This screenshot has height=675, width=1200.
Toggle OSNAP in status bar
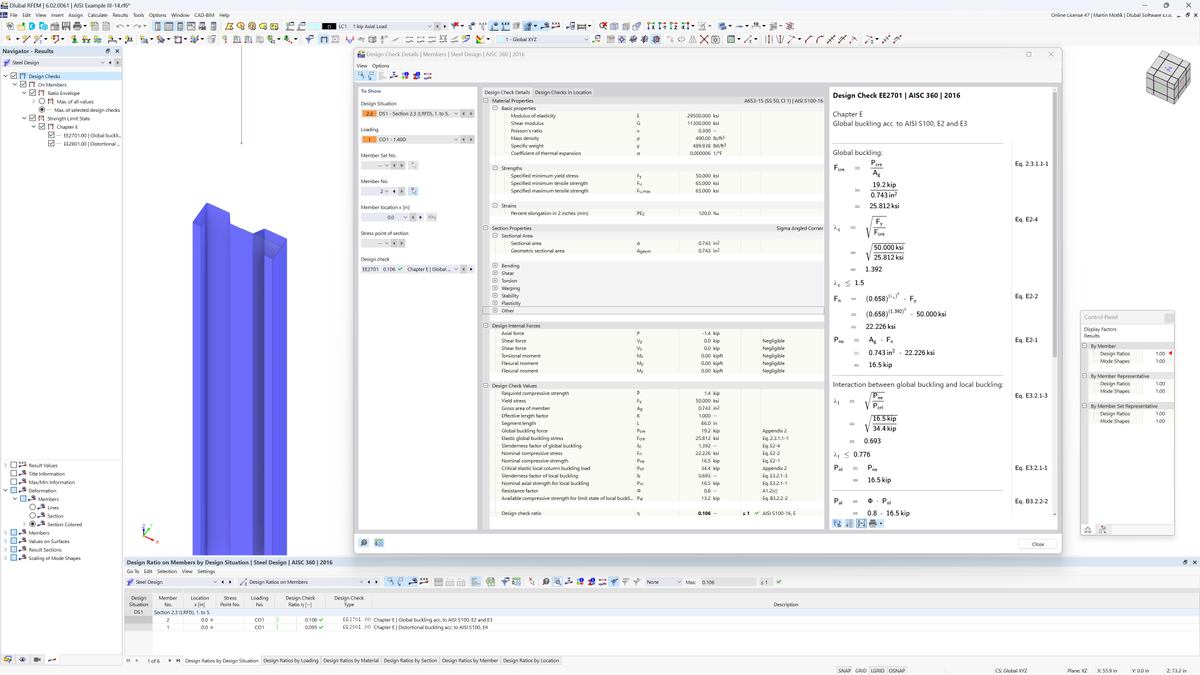897,670
